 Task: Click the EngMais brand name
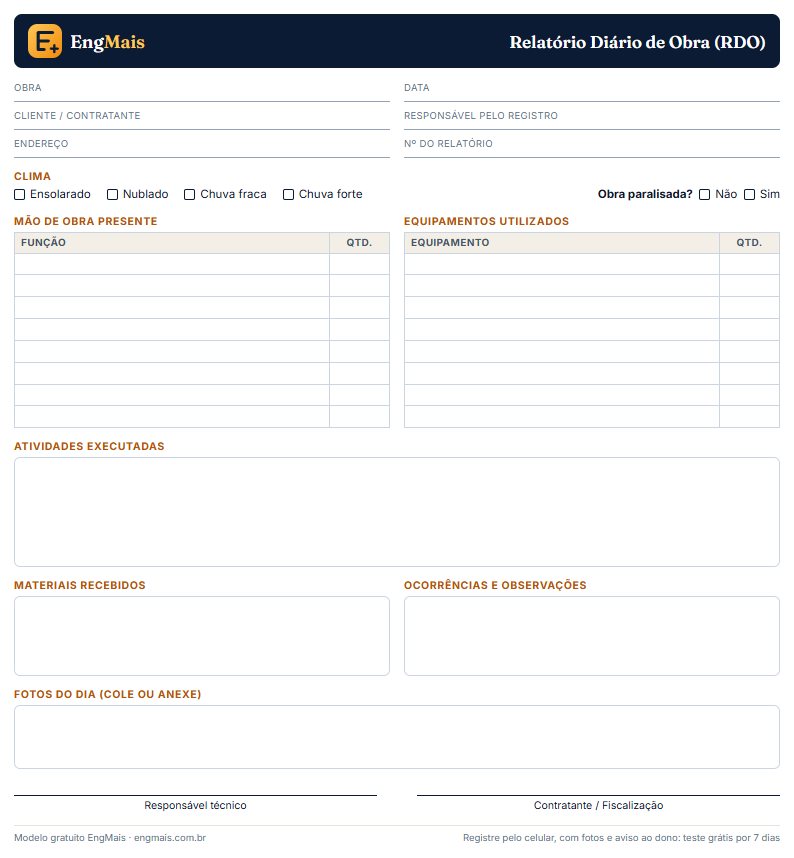[x=107, y=42]
